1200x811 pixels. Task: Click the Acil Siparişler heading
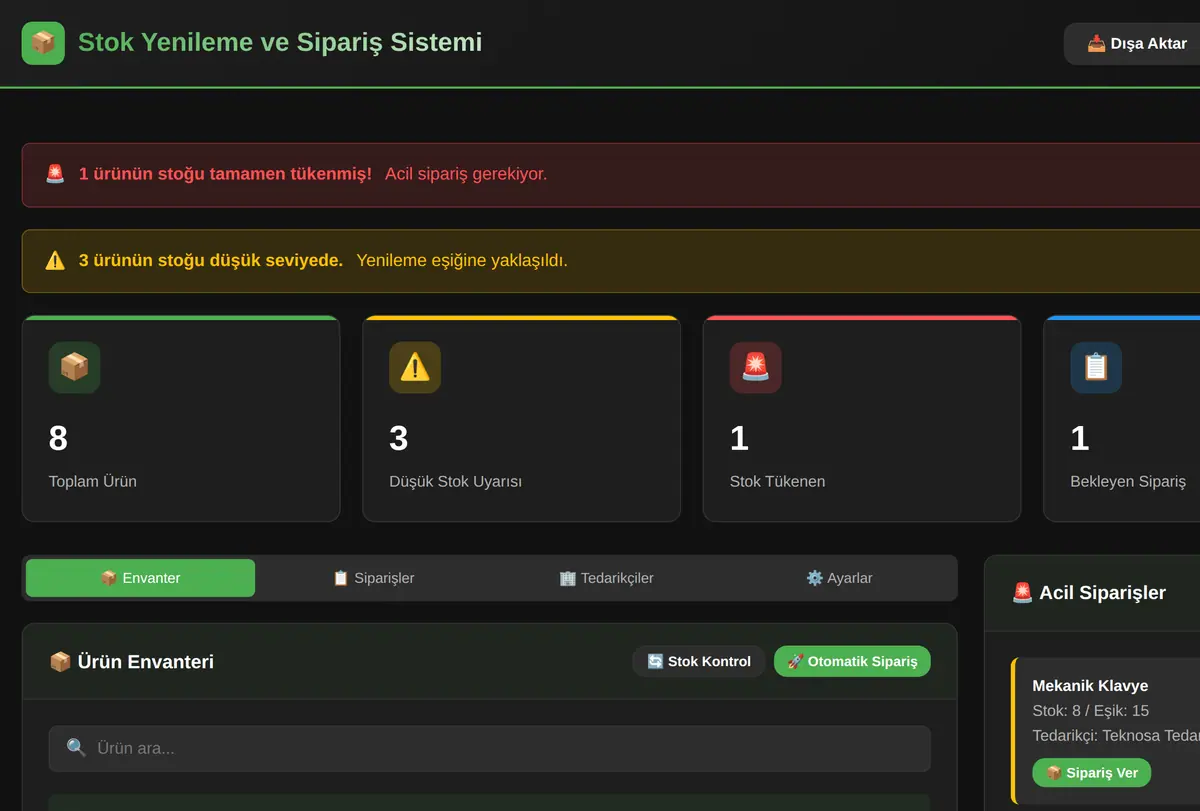point(1102,593)
